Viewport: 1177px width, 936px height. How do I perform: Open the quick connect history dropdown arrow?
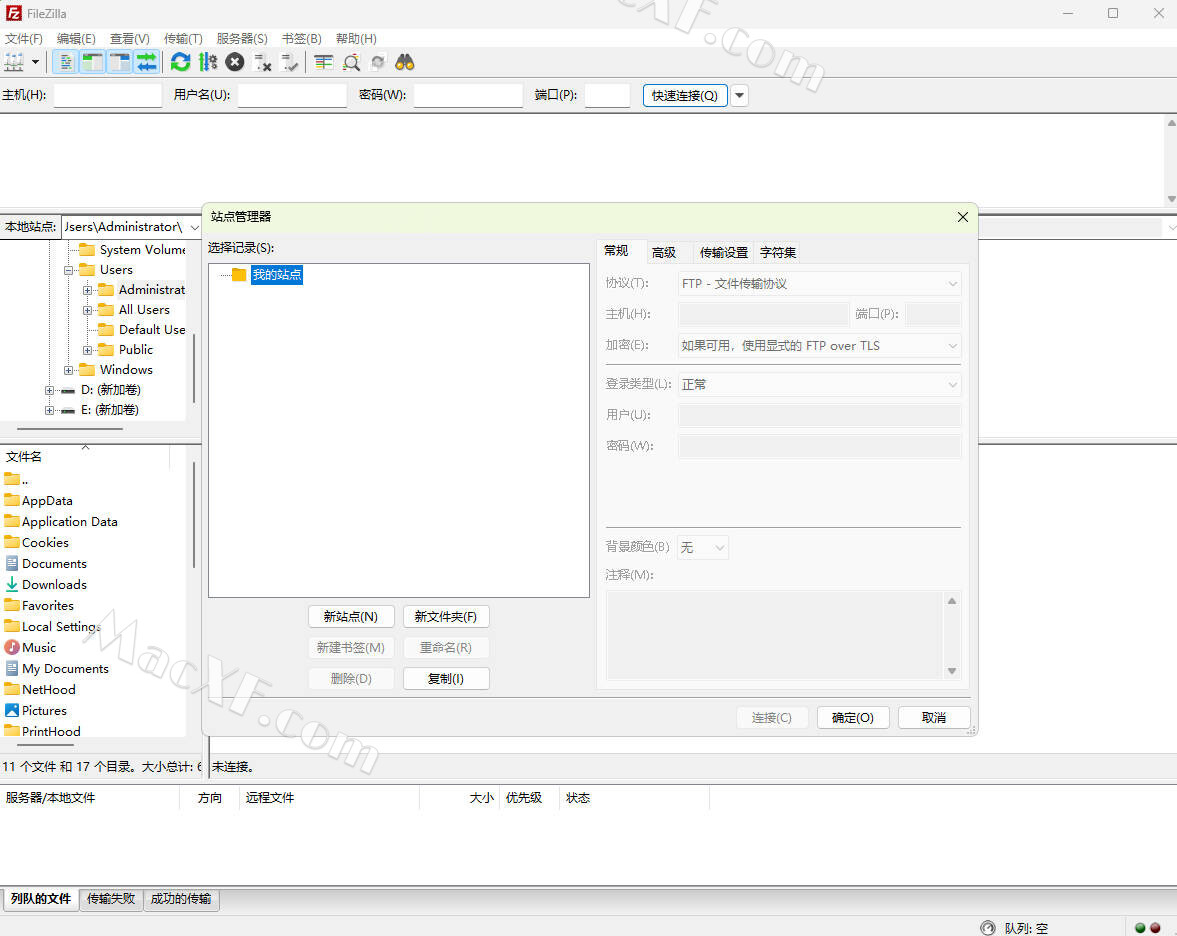coord(739,95)
